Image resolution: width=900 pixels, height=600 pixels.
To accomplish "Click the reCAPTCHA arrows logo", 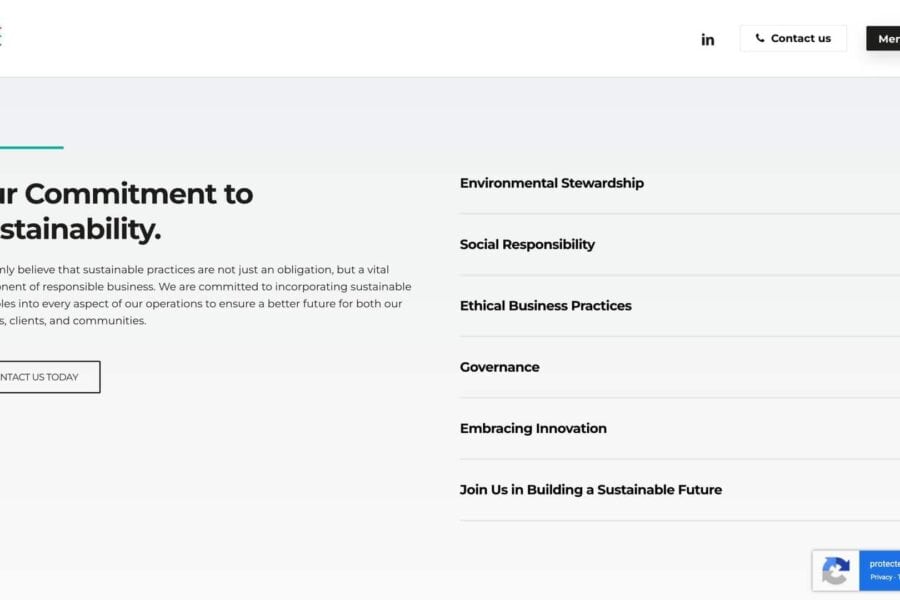I will [x=836, y=571].
